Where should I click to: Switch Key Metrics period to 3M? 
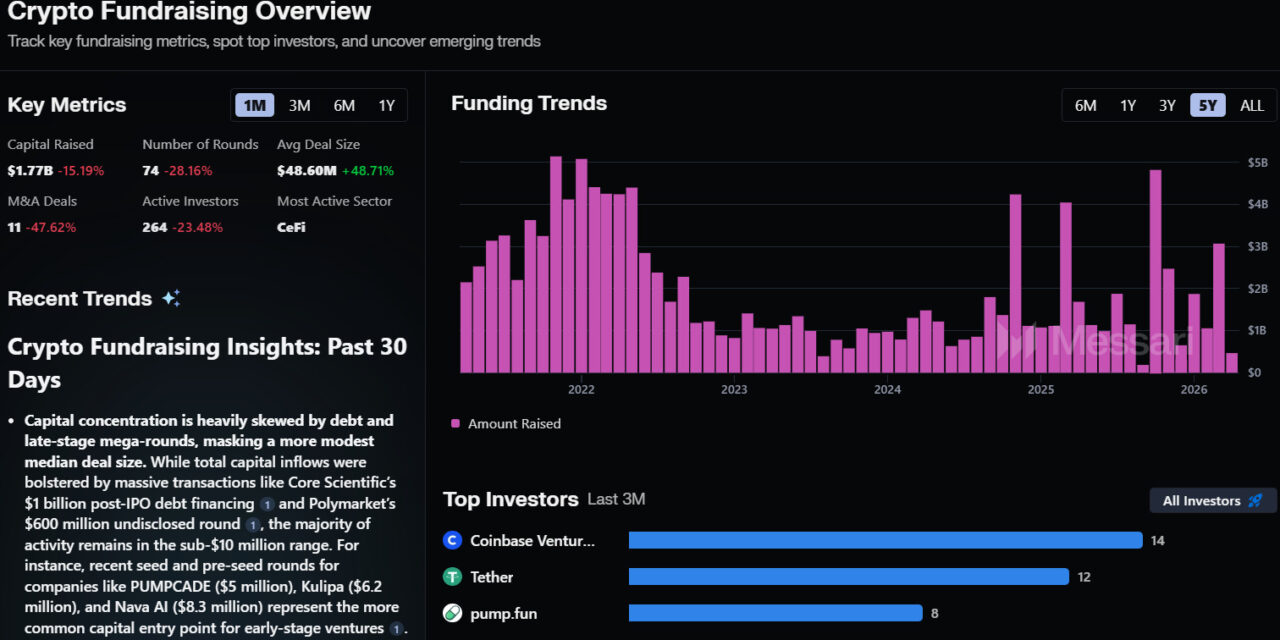tap(300, 104)
